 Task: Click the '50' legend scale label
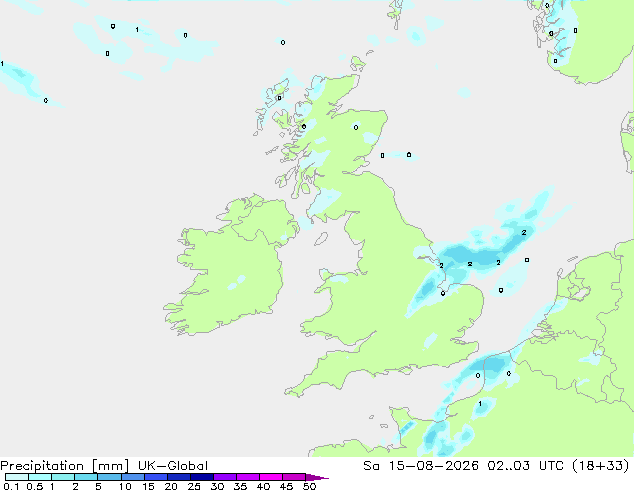click(x=309, y=486)
